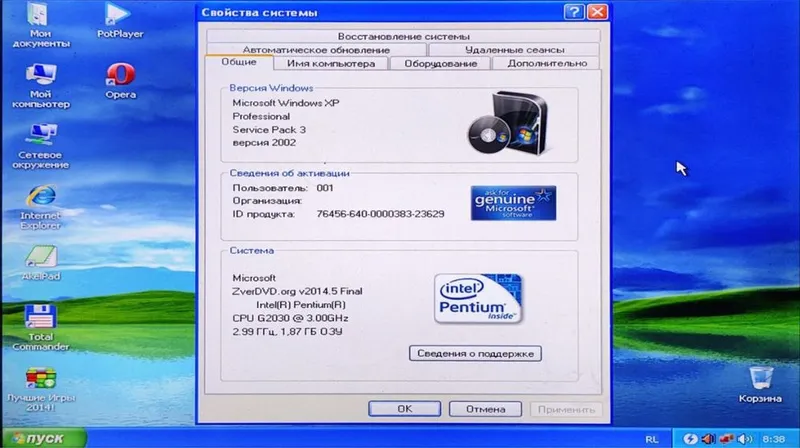Open the PotPlayer desktop icon

(119, 20)
